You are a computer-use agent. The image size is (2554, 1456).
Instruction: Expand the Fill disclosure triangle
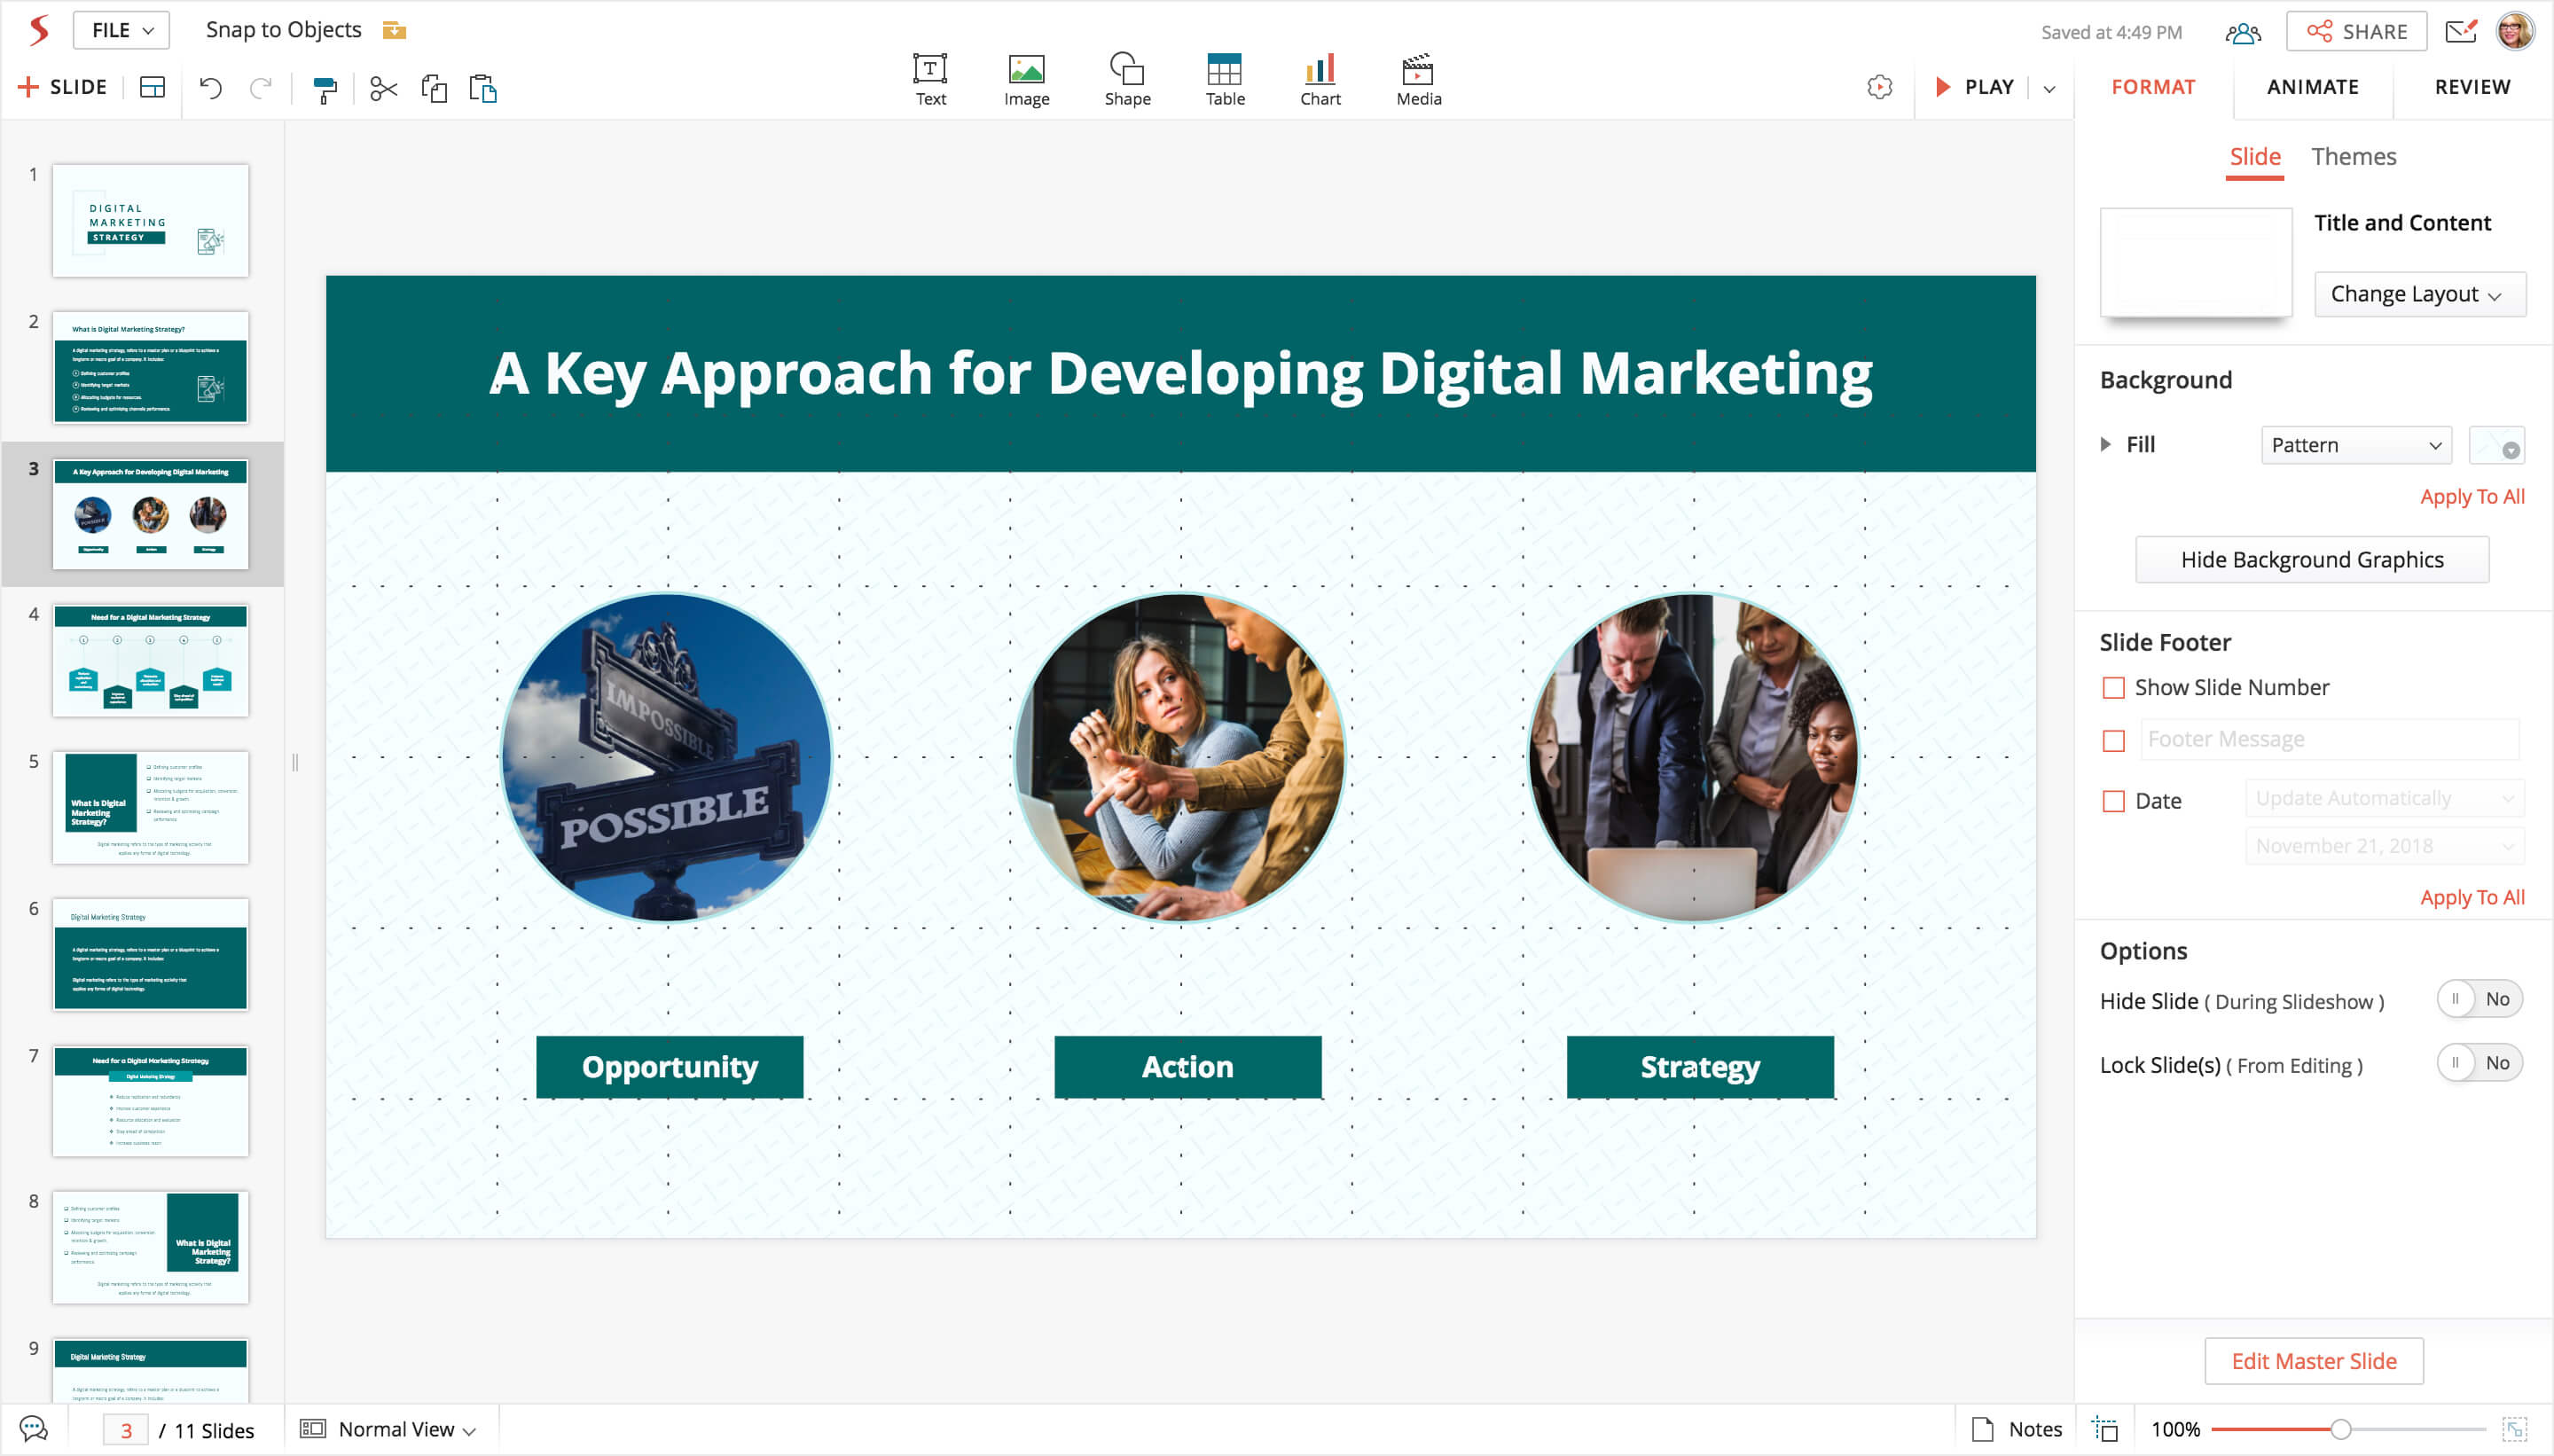[x=2106, y=445]
